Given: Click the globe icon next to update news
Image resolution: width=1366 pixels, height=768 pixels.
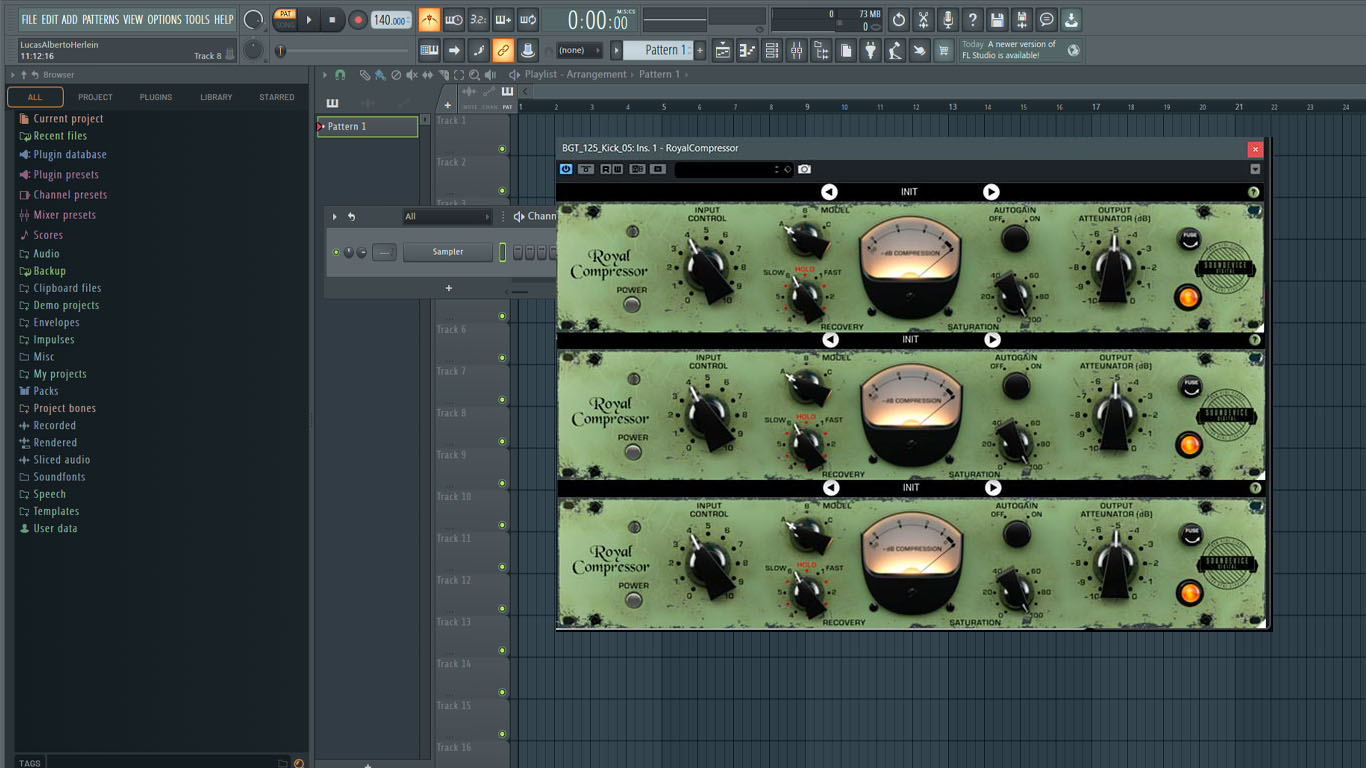Looking at the screenshot, I should tap(1073, 50).
